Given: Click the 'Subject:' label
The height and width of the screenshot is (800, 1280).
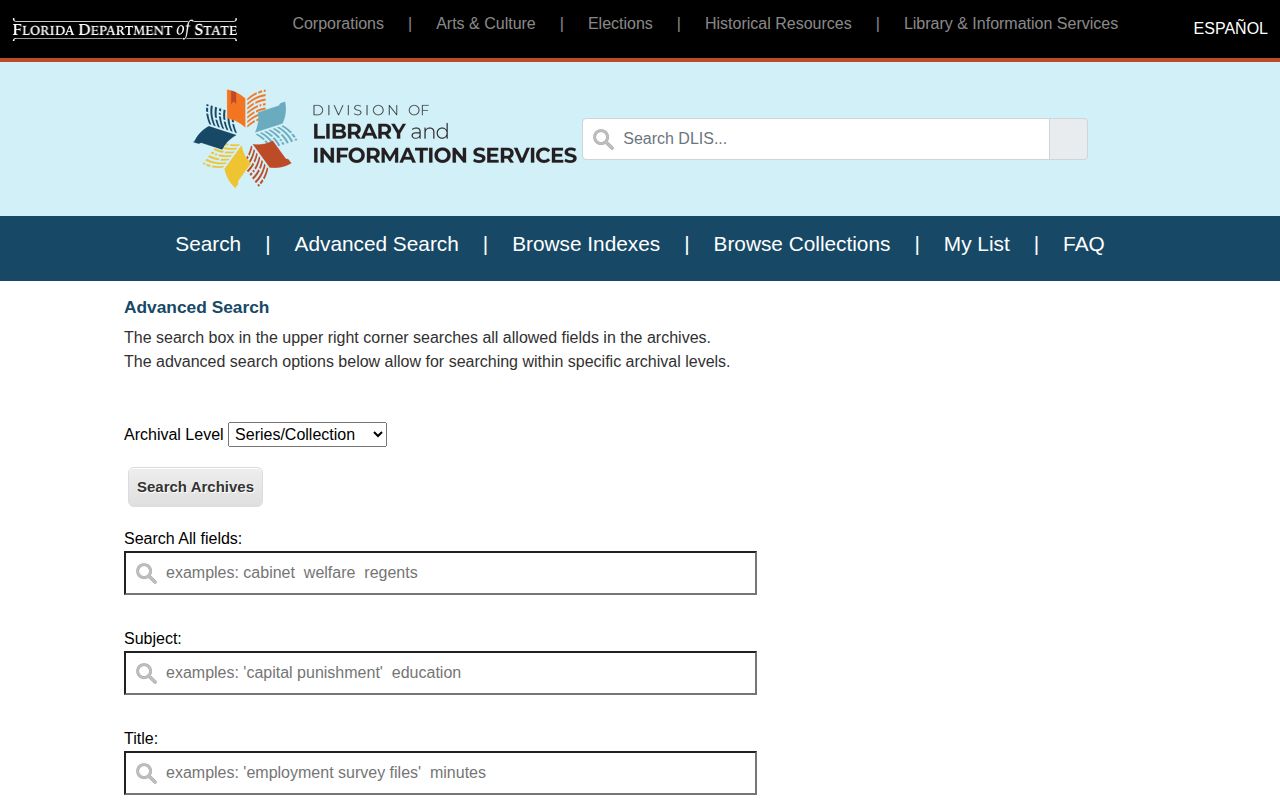Looking at the screenshot, I should 153,638.
